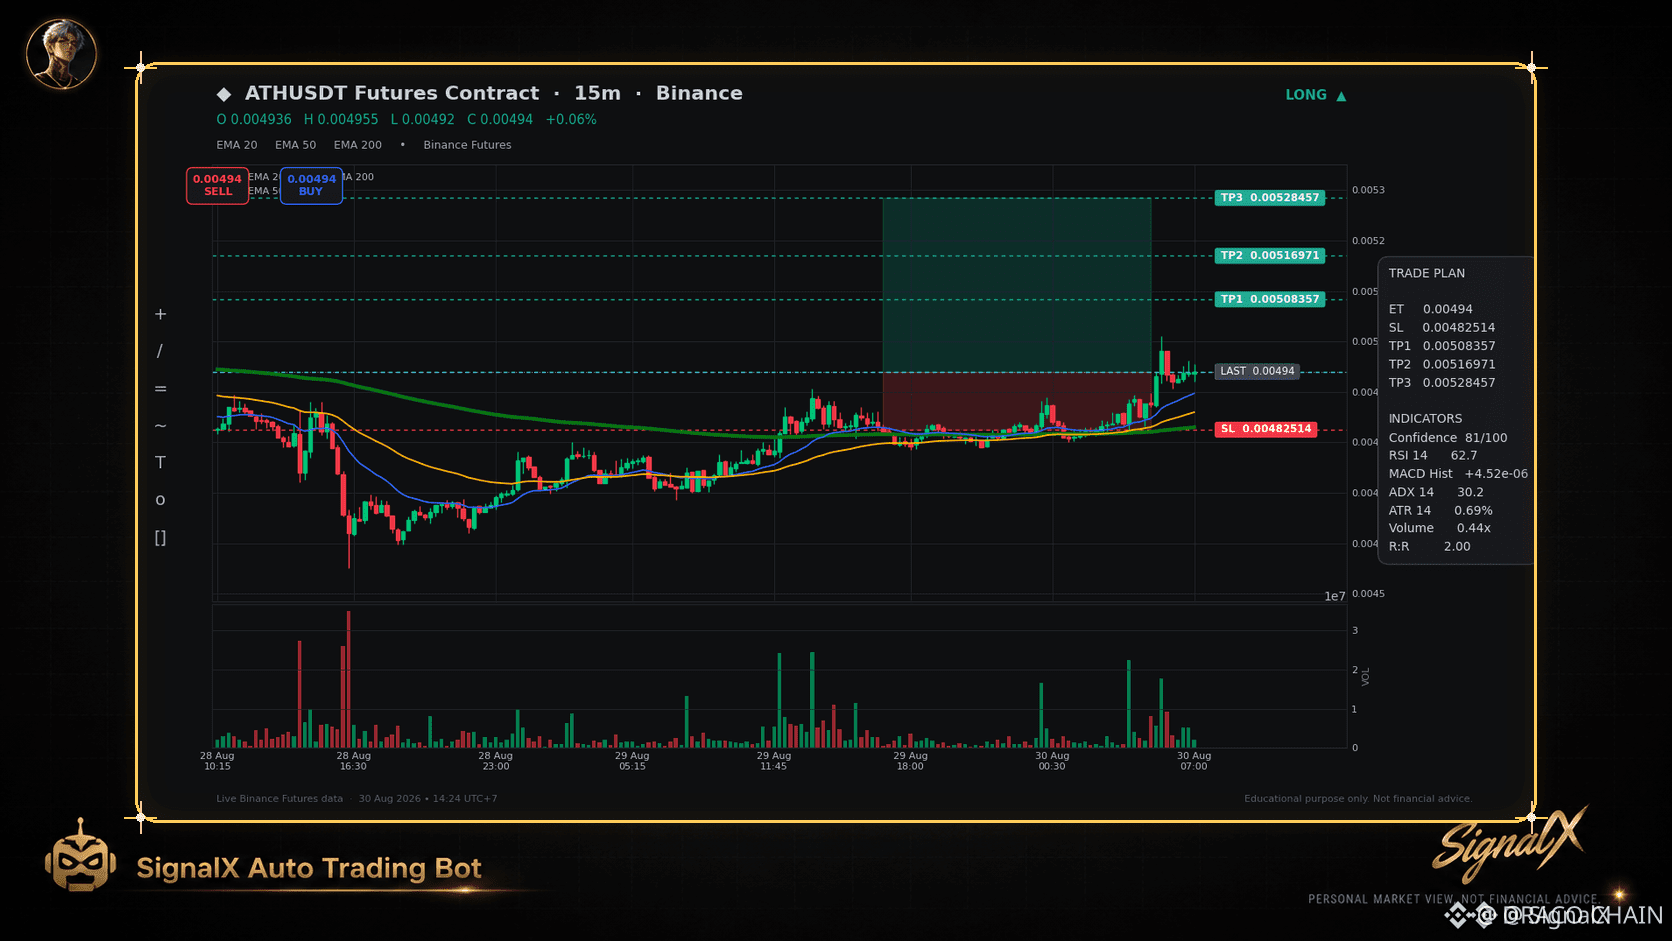Select the circle shape tool
Screen dimensions: 1672x941
point(160,500)
